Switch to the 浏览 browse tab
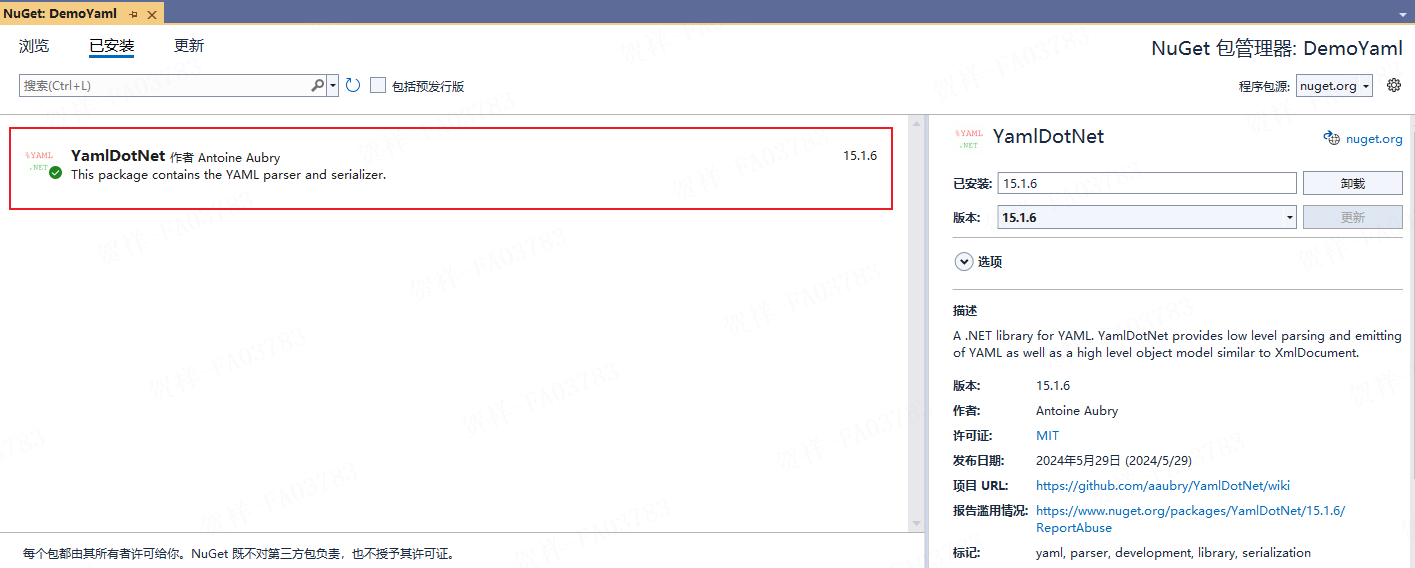The width and height of the screenshot is (1415, 568). coord(34,46)
